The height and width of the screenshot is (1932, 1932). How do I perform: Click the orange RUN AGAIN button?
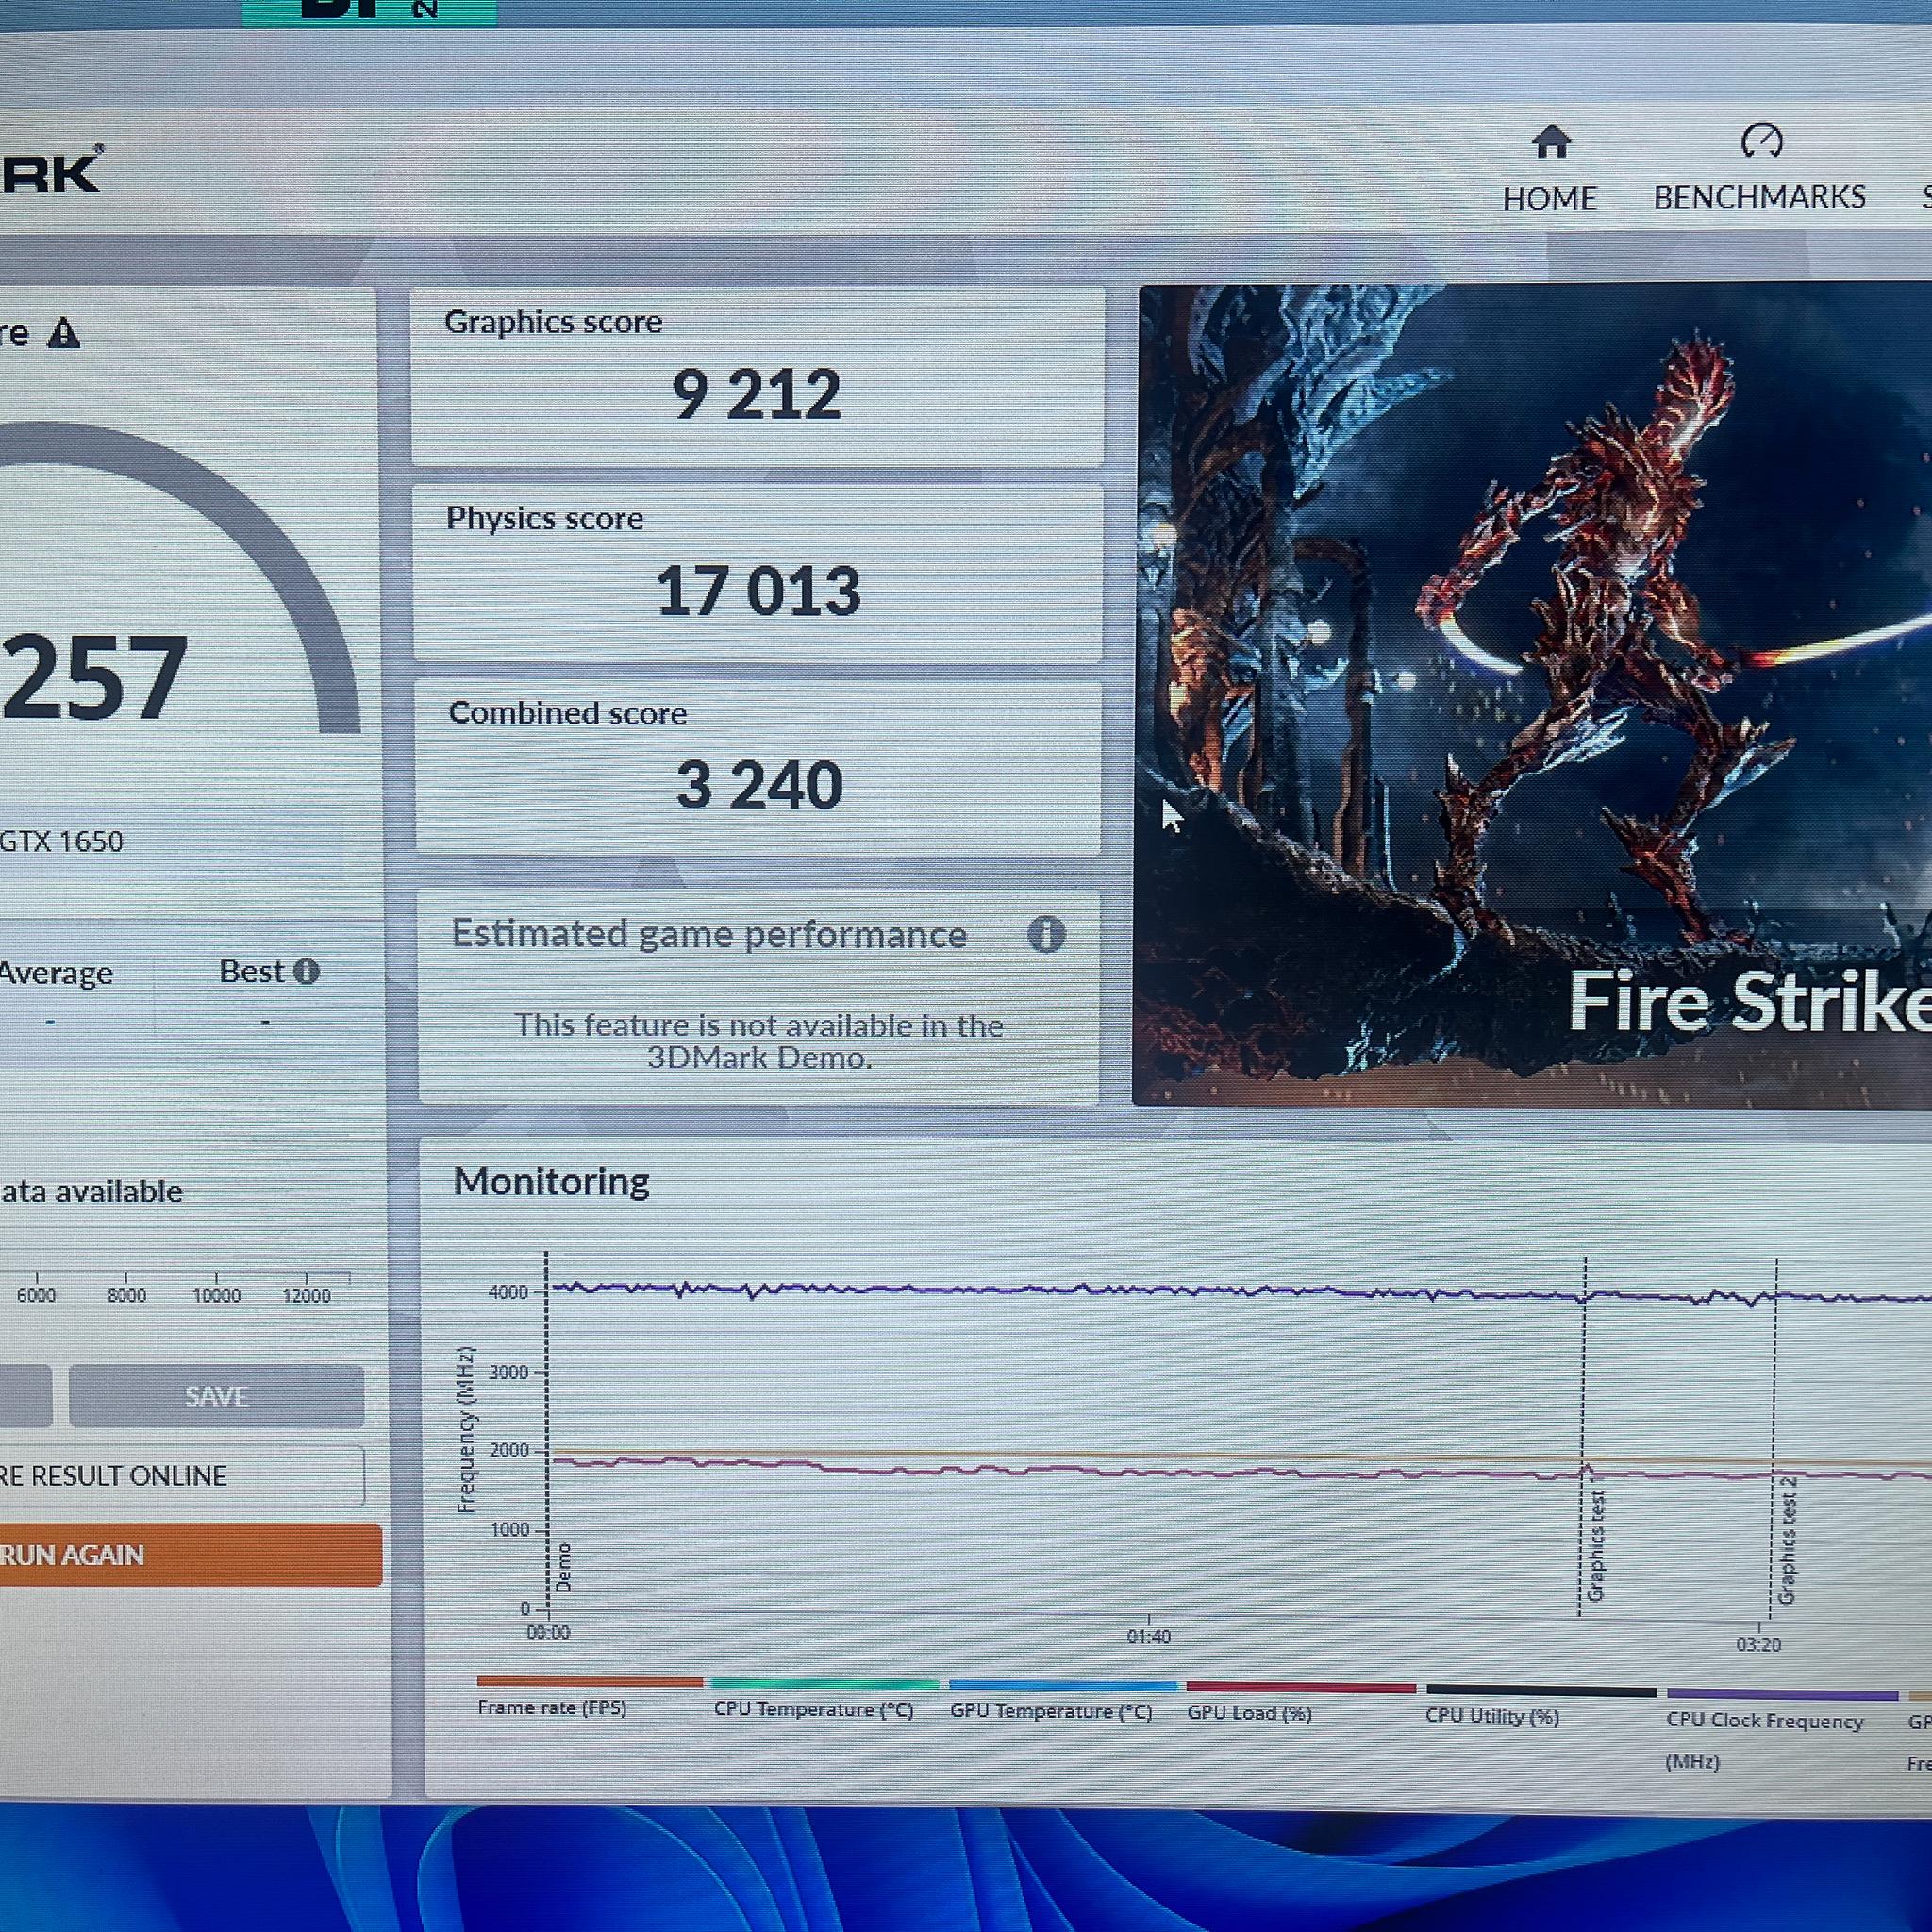[x=190, y=1555]
